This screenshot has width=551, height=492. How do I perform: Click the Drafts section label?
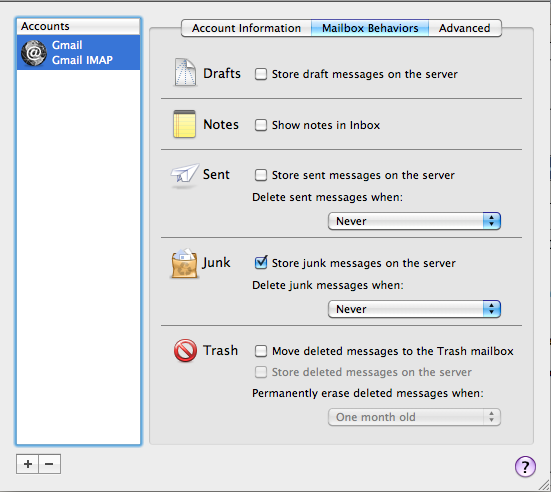(x=222, y=73)
